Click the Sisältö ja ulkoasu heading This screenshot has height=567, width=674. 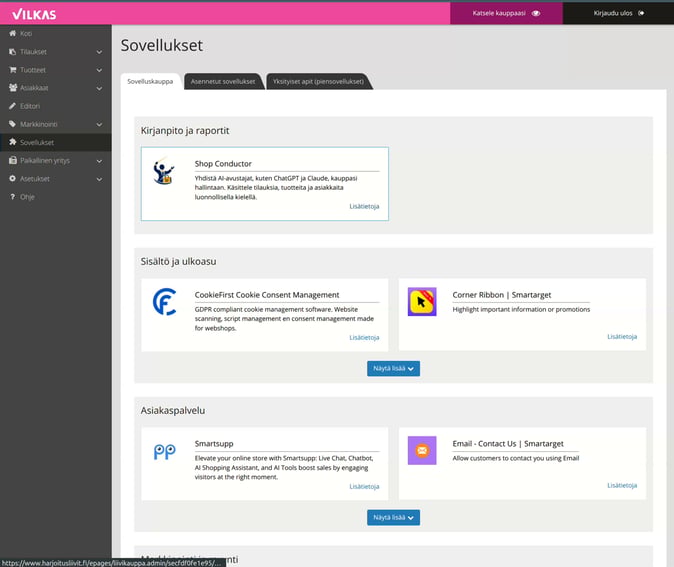click(x=178, y=261)
